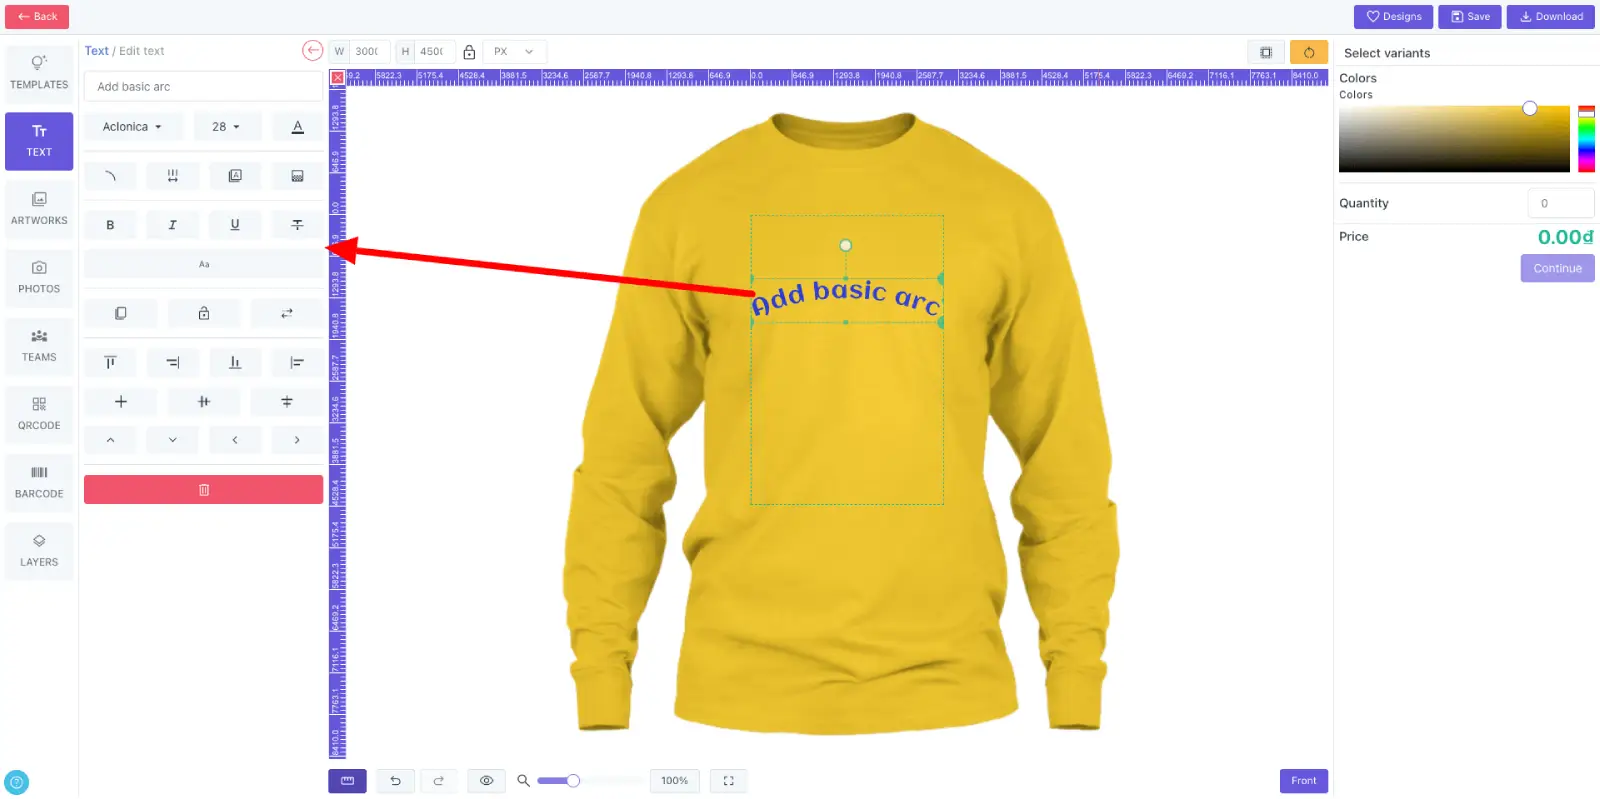Toggle lock on the selected object
The height and width of the screenshot is (799, 1600).
point(203,313)
